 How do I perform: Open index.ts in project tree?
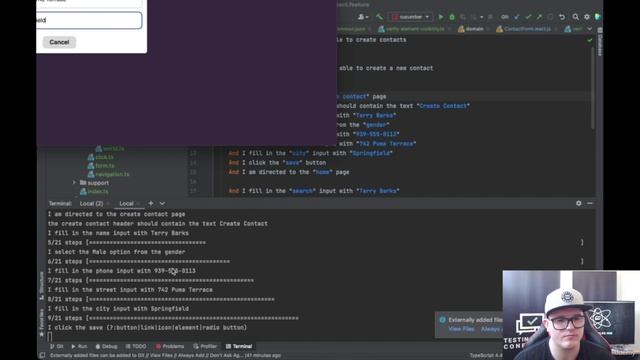94,191
